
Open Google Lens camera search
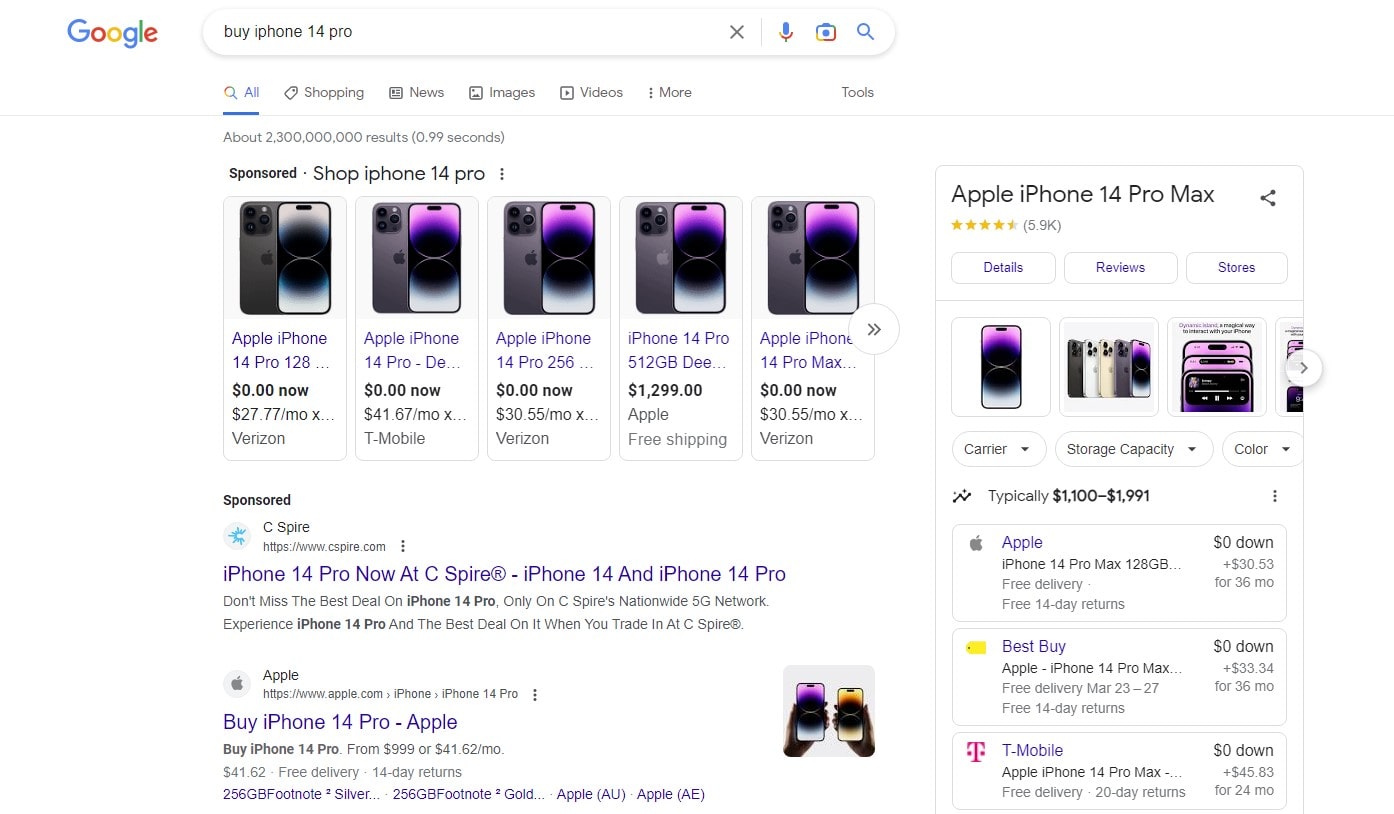826,32
